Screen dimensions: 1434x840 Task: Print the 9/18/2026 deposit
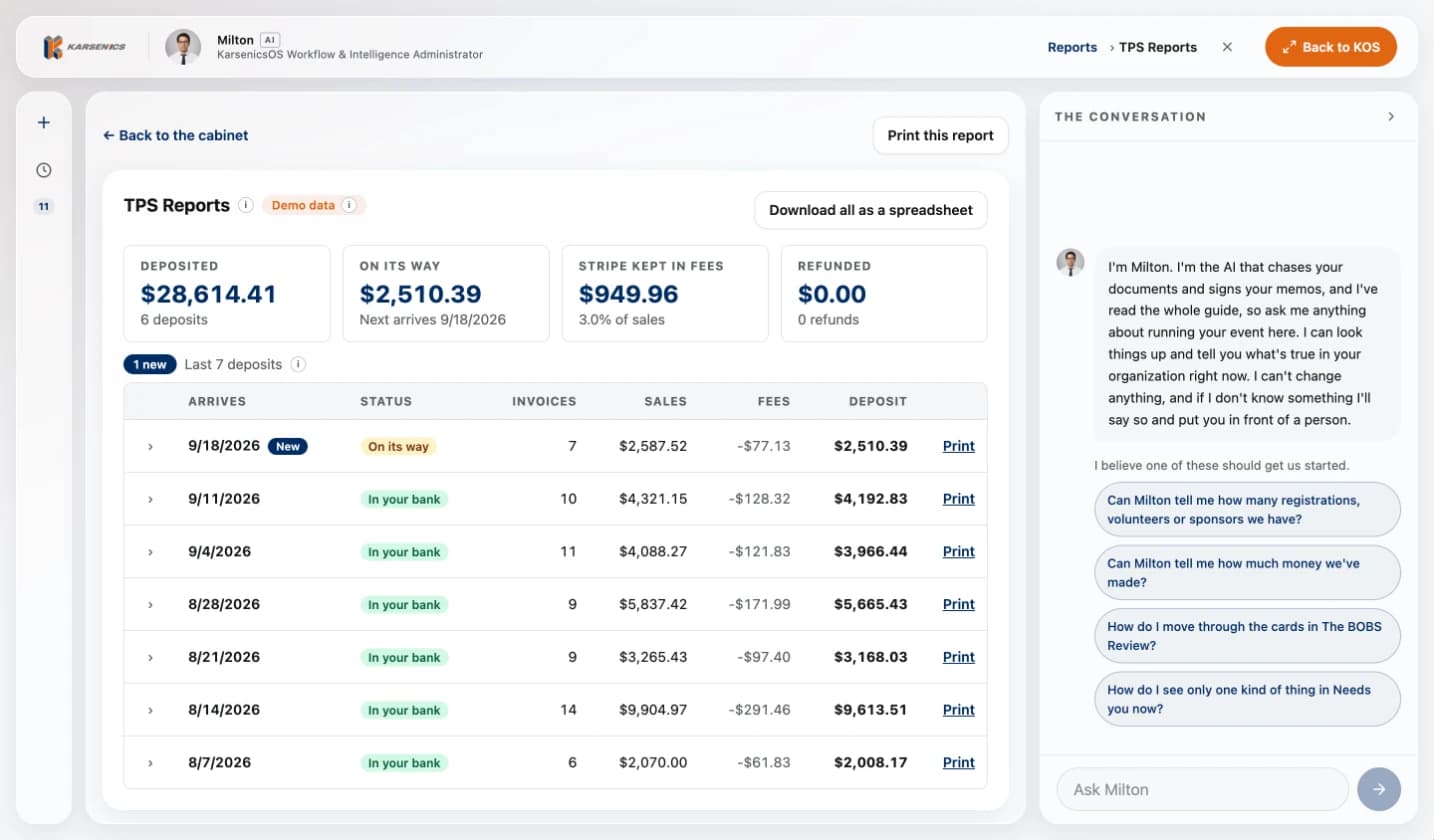[958, 446]
